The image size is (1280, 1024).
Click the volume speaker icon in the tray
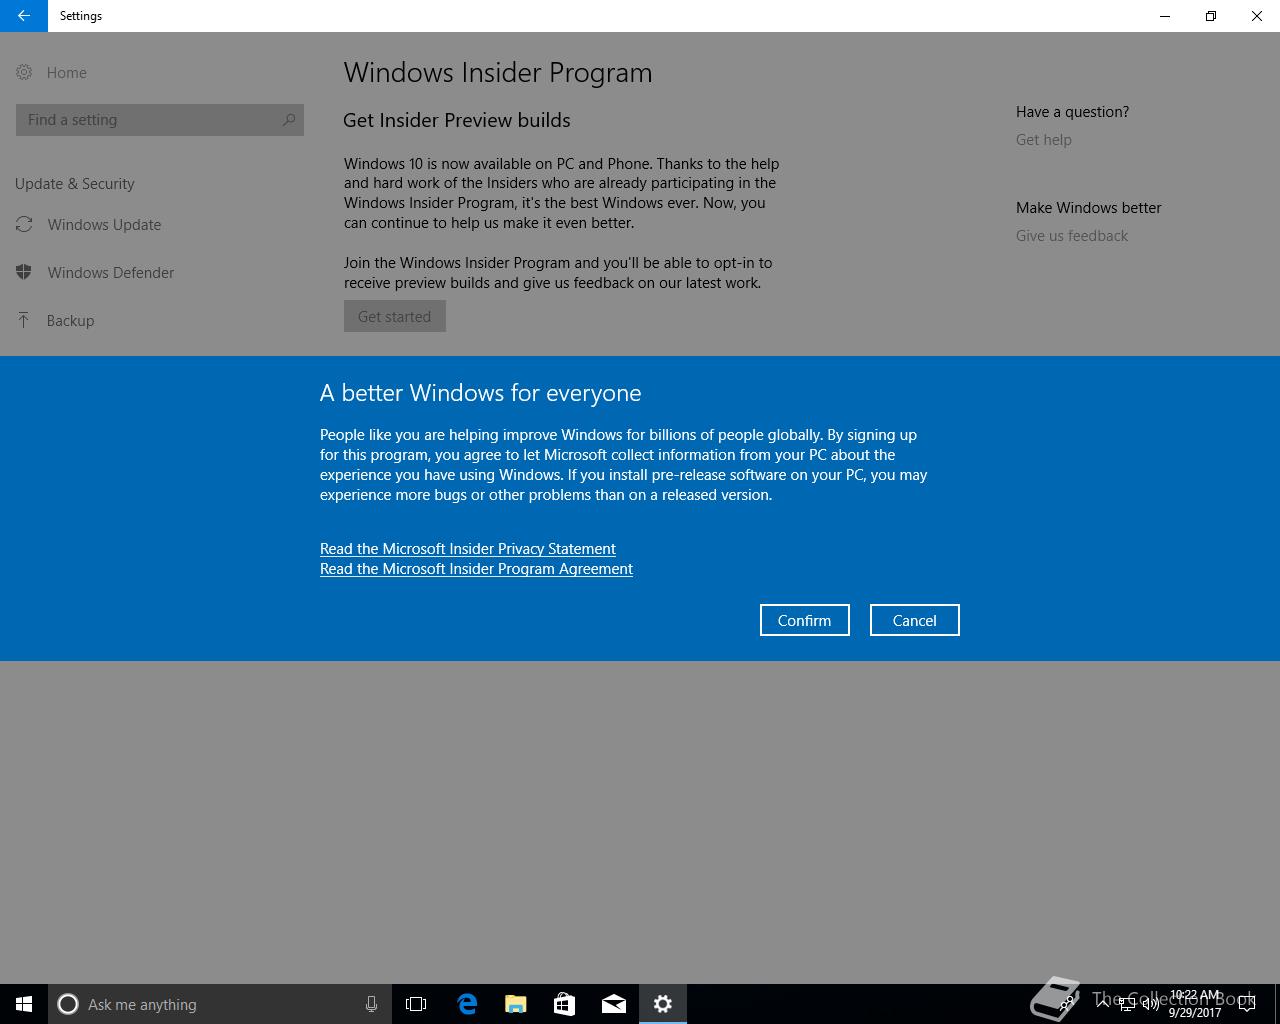click(1150, 1004)
